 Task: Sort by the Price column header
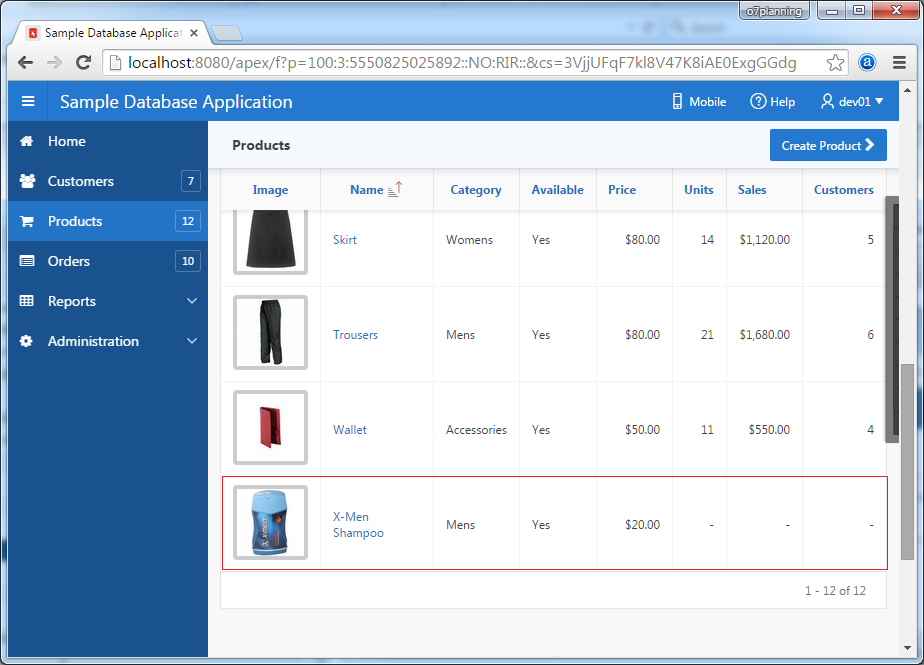(x=622, y=189)
